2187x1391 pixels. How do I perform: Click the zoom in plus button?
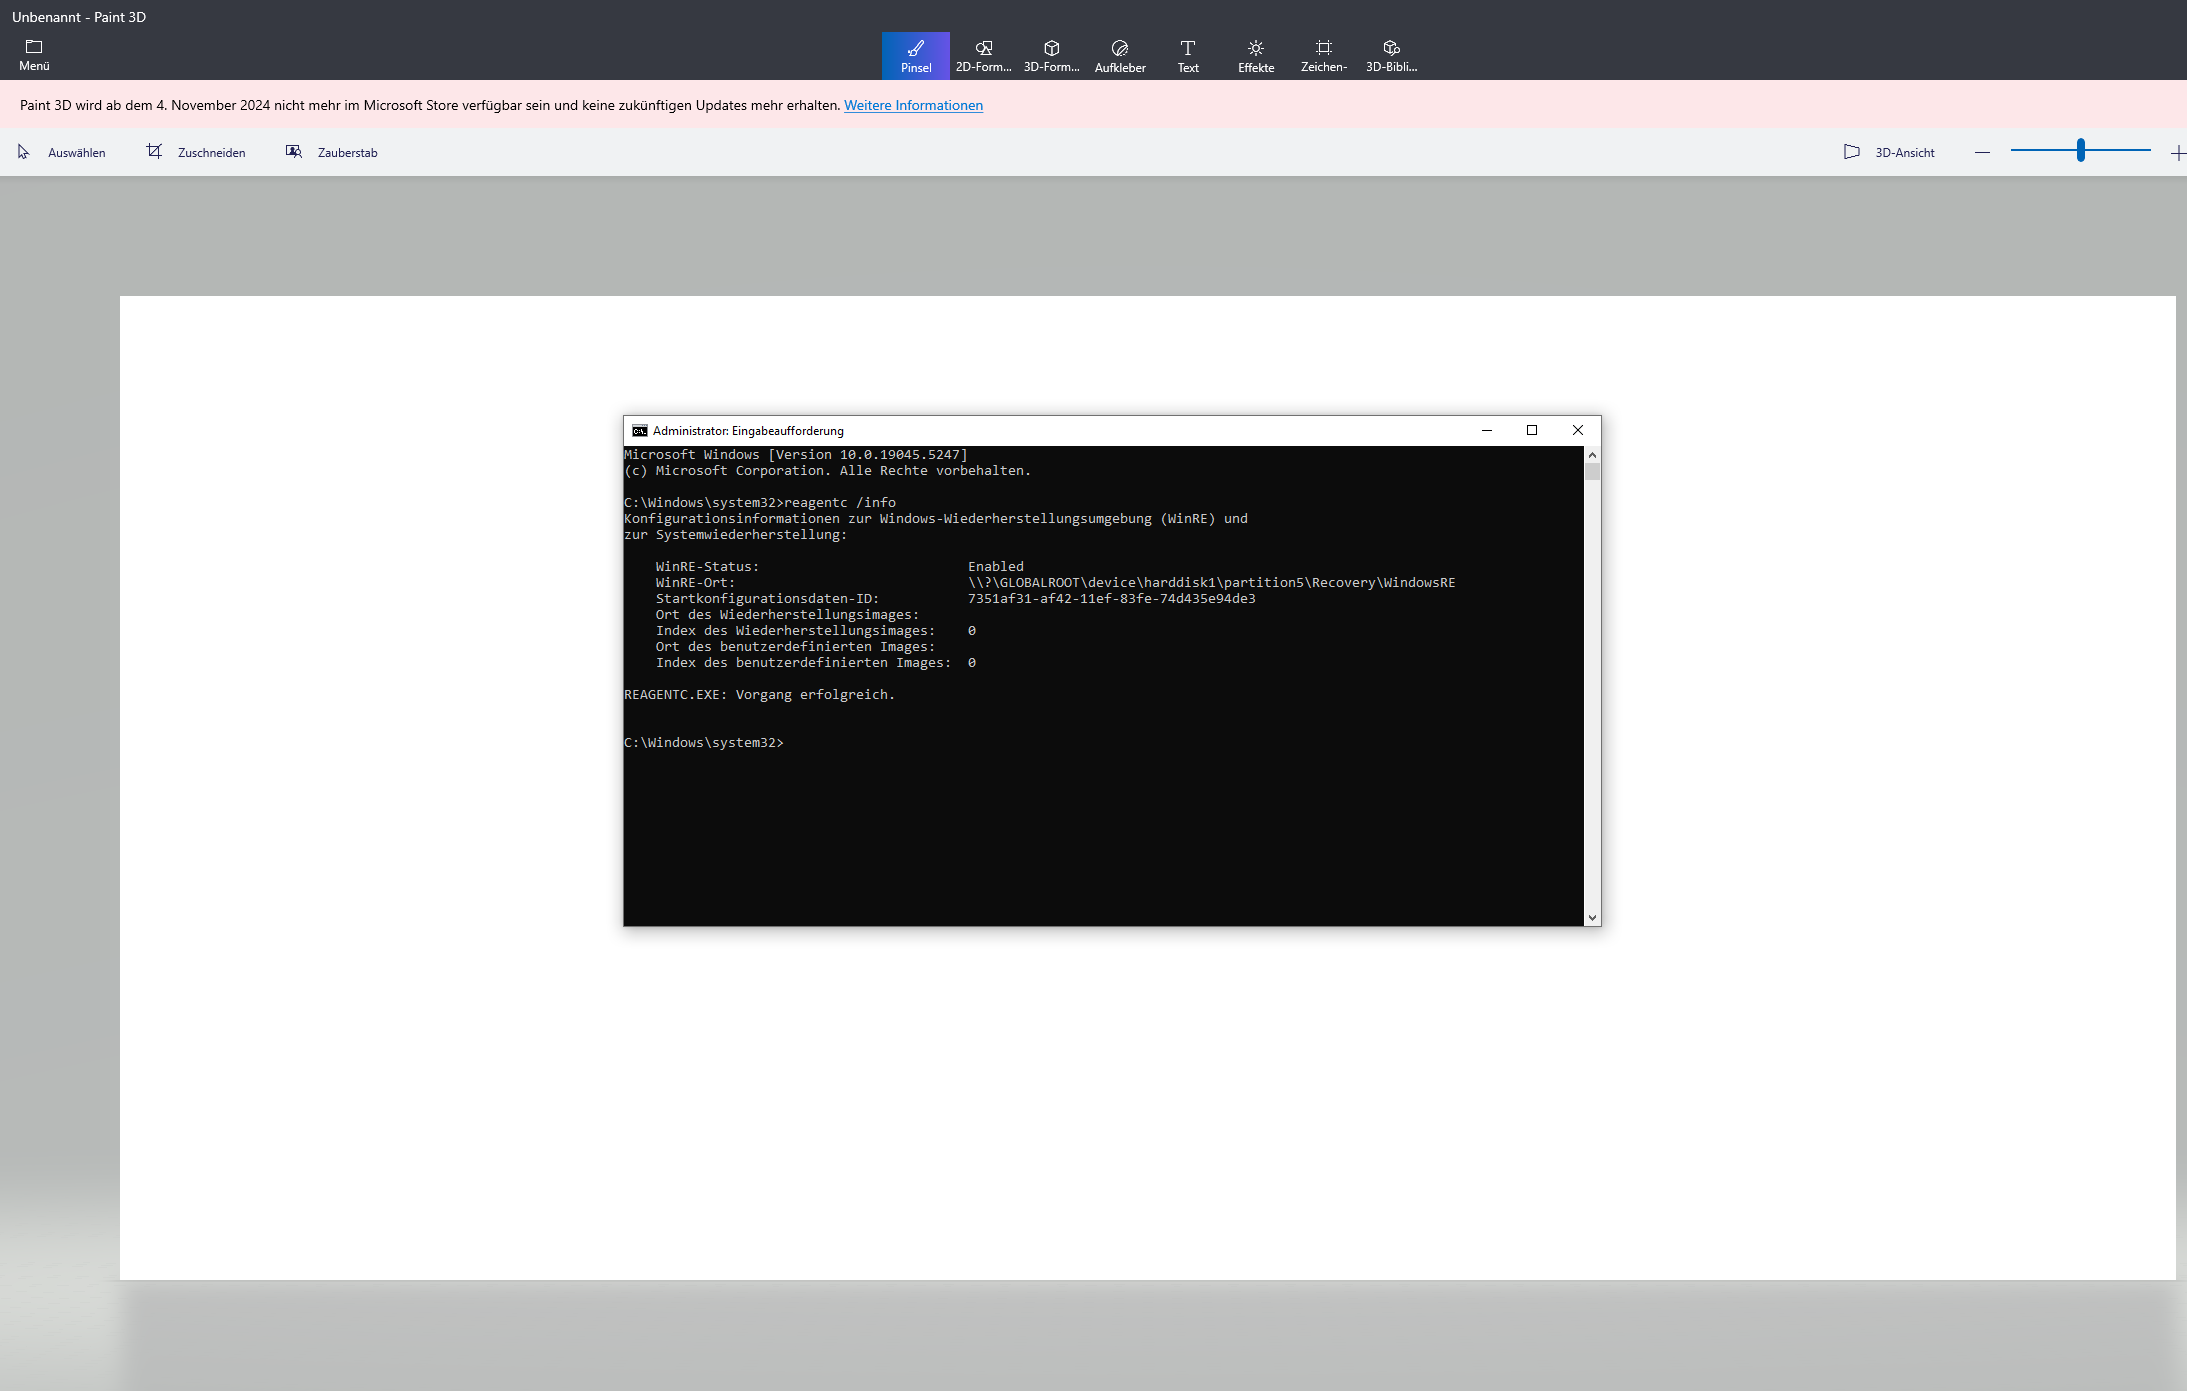point(2177,152)
